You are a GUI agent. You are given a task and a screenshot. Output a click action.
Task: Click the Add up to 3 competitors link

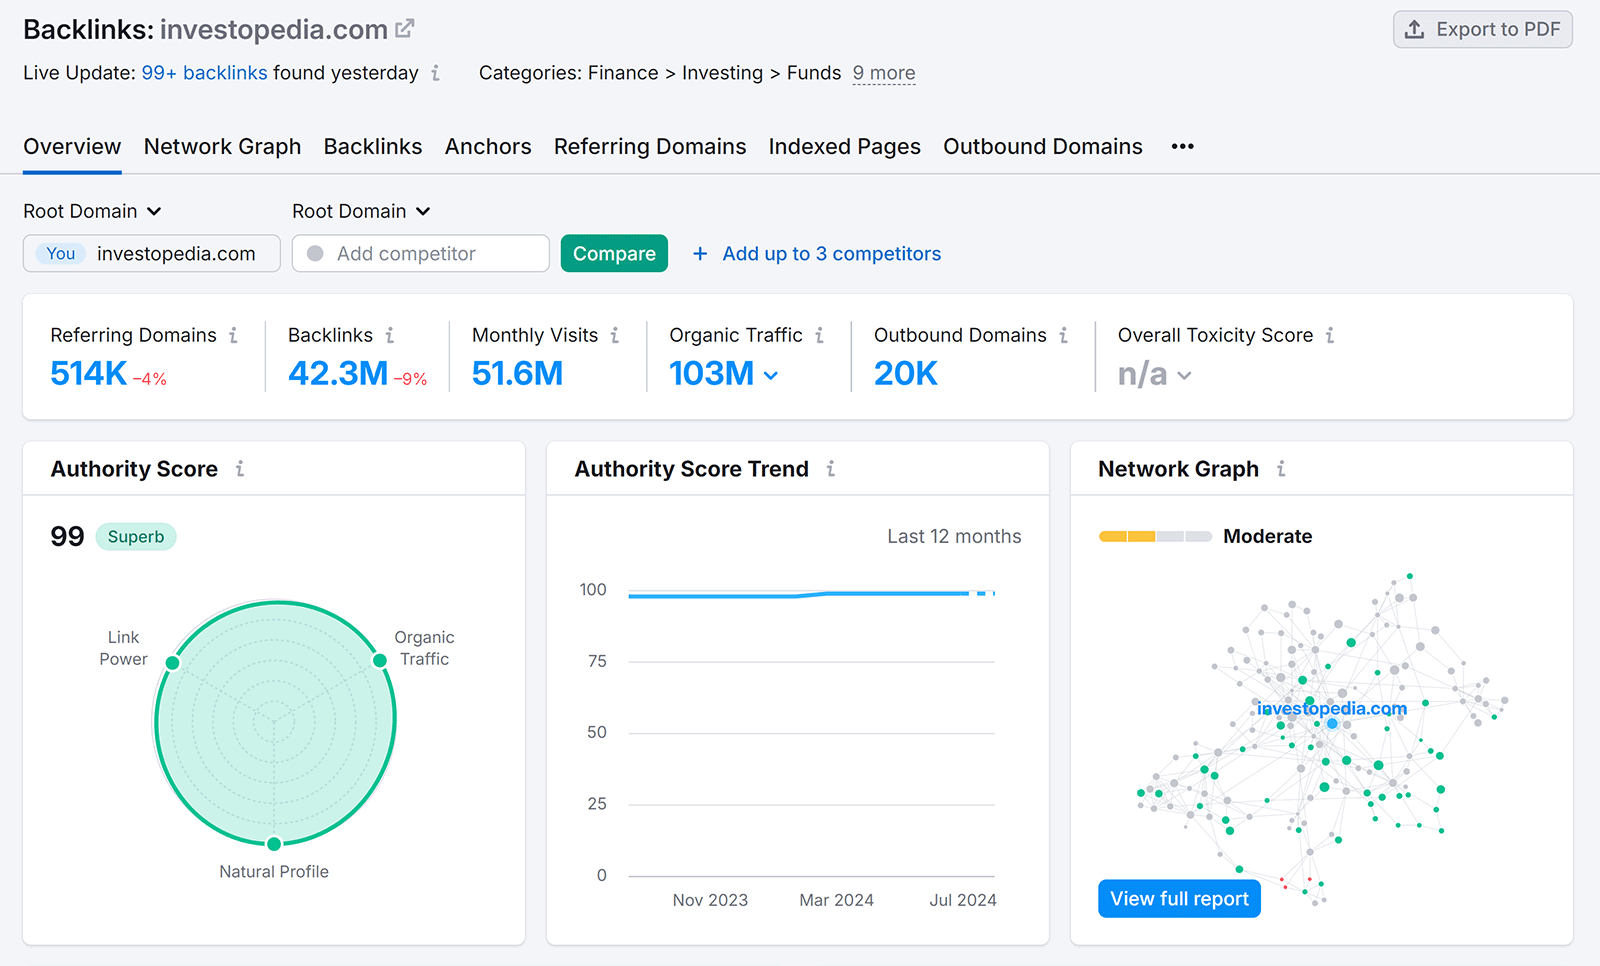click(x=831, y=253)
